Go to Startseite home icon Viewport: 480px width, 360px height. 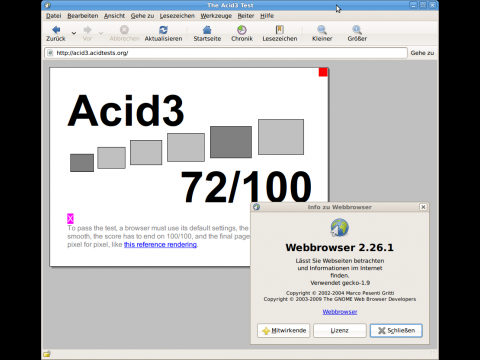coord(207,30)
